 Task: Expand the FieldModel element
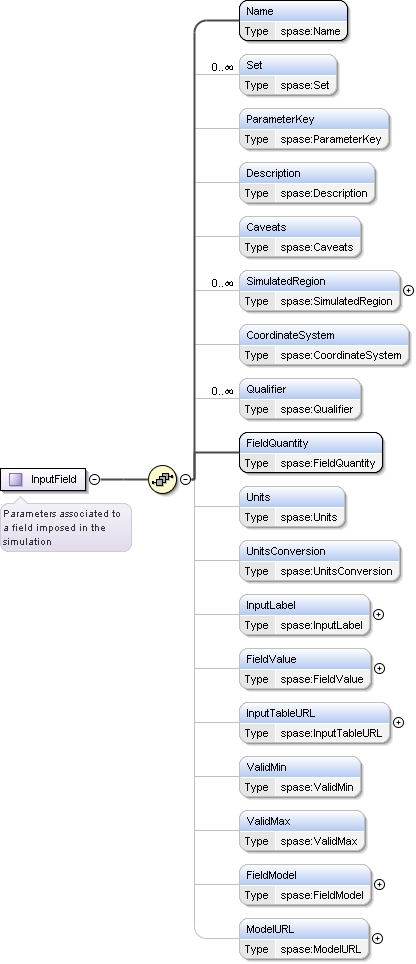380,884
